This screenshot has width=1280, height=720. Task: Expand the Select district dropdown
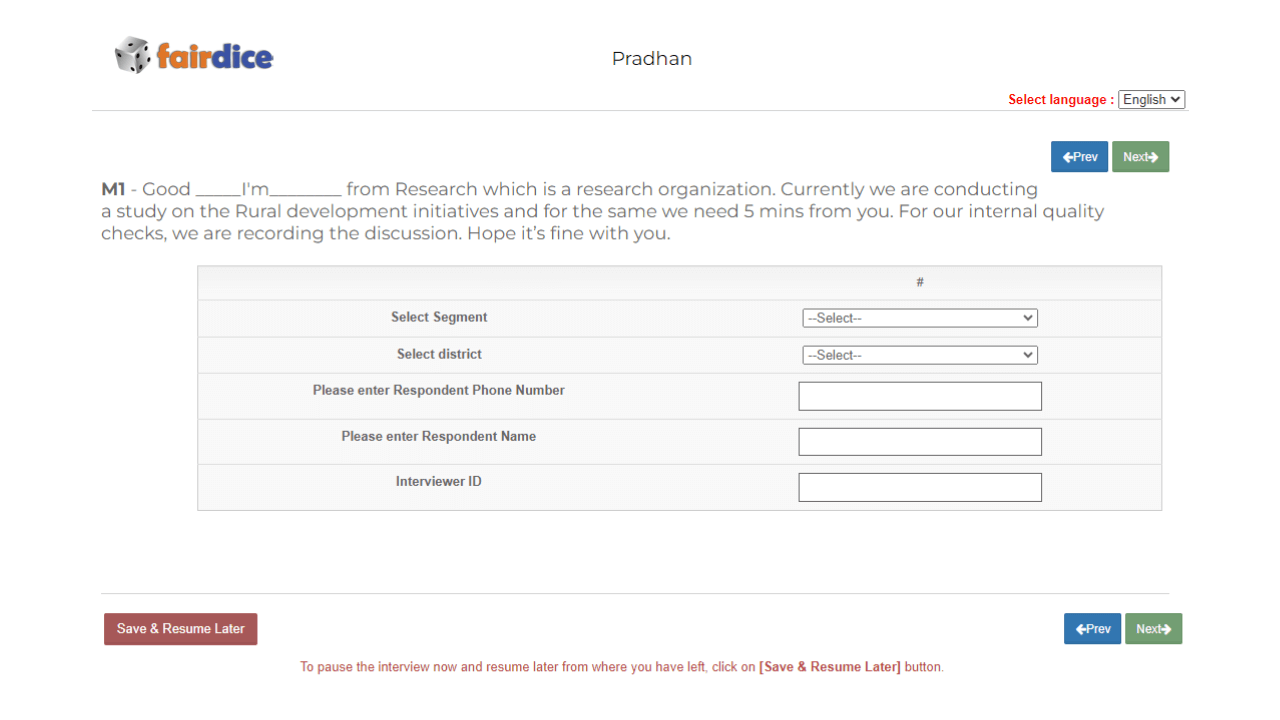919,355
